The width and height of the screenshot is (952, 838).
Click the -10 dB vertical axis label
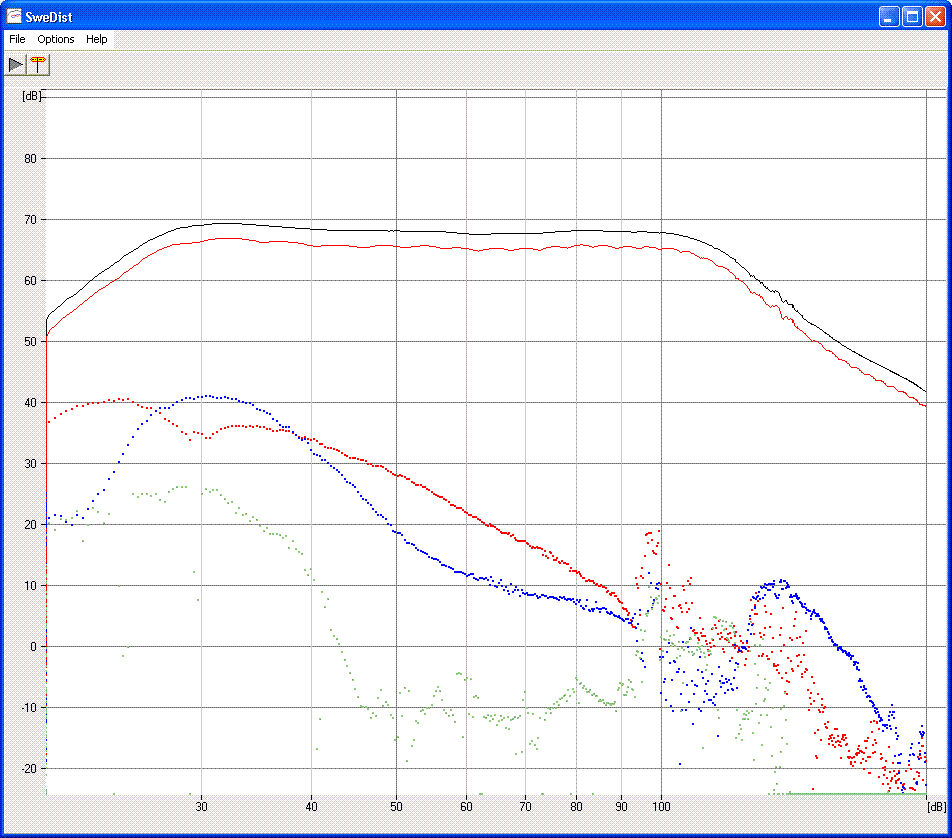[x=29, y=707]
